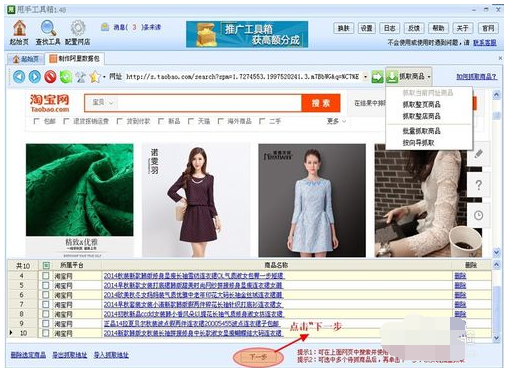Image resolution: width=505 pixels, height=368 pixels.
Task: Open the 宝贝 search type dropdown
Action: pos(103,103)
